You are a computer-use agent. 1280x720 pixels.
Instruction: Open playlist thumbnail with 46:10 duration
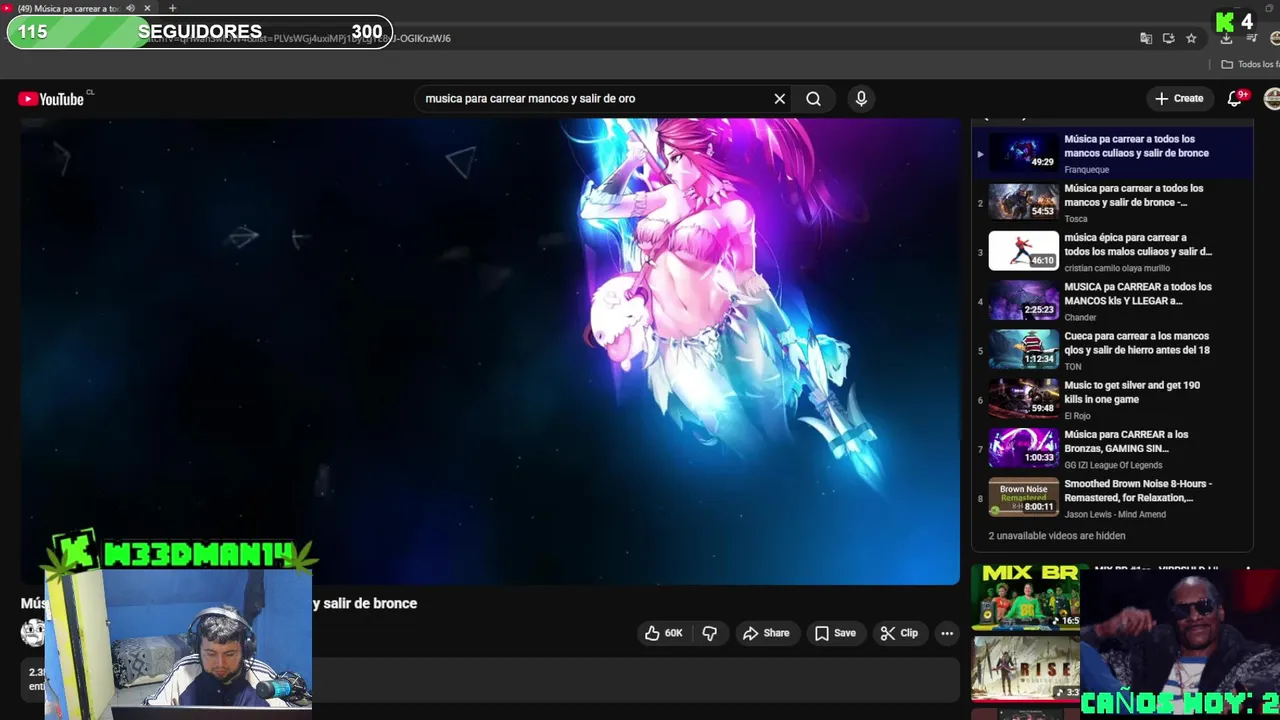click(x=1023, y=250)
